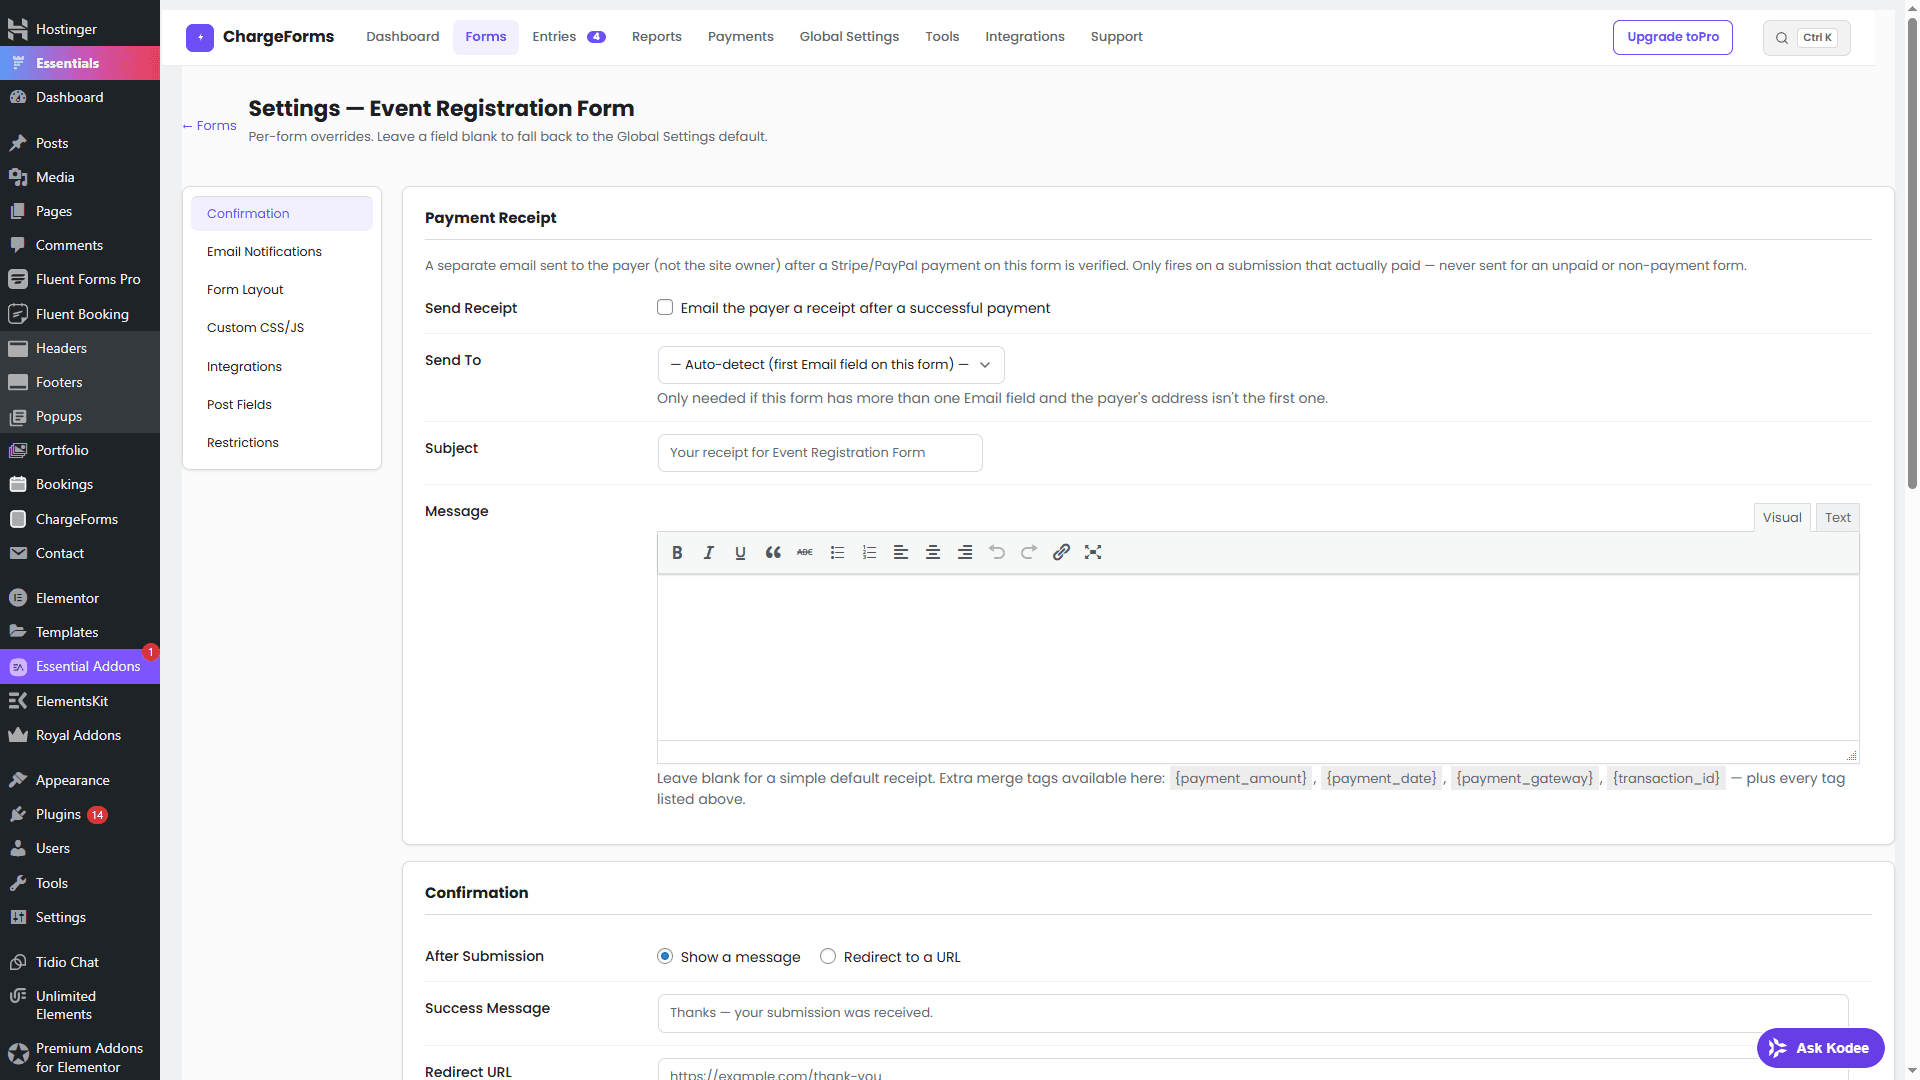Open the Ask Kodee chat button
The image size is (1920, 1080).
(1820, 1048)
